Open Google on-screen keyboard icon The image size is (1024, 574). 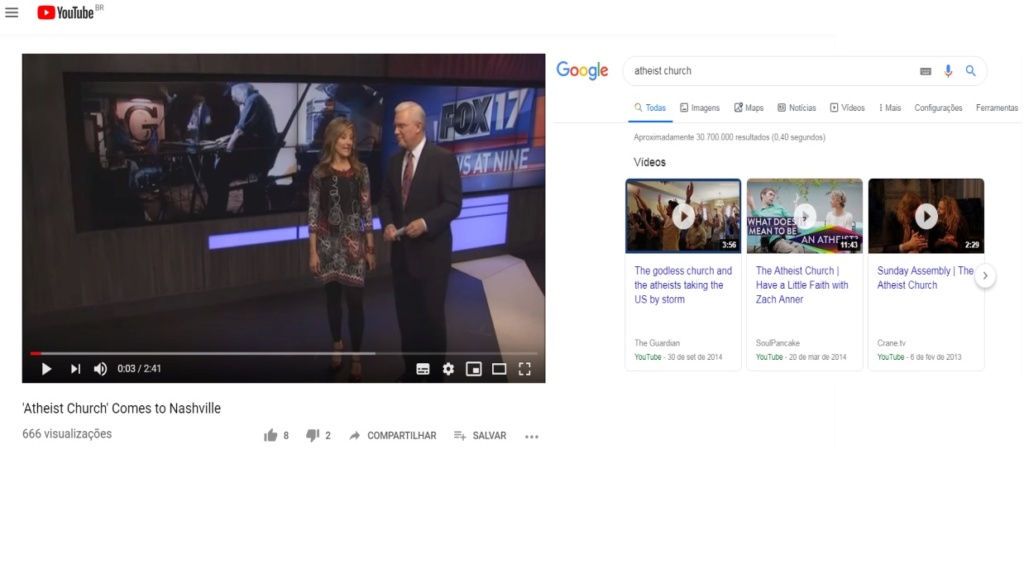click(925, 71)
